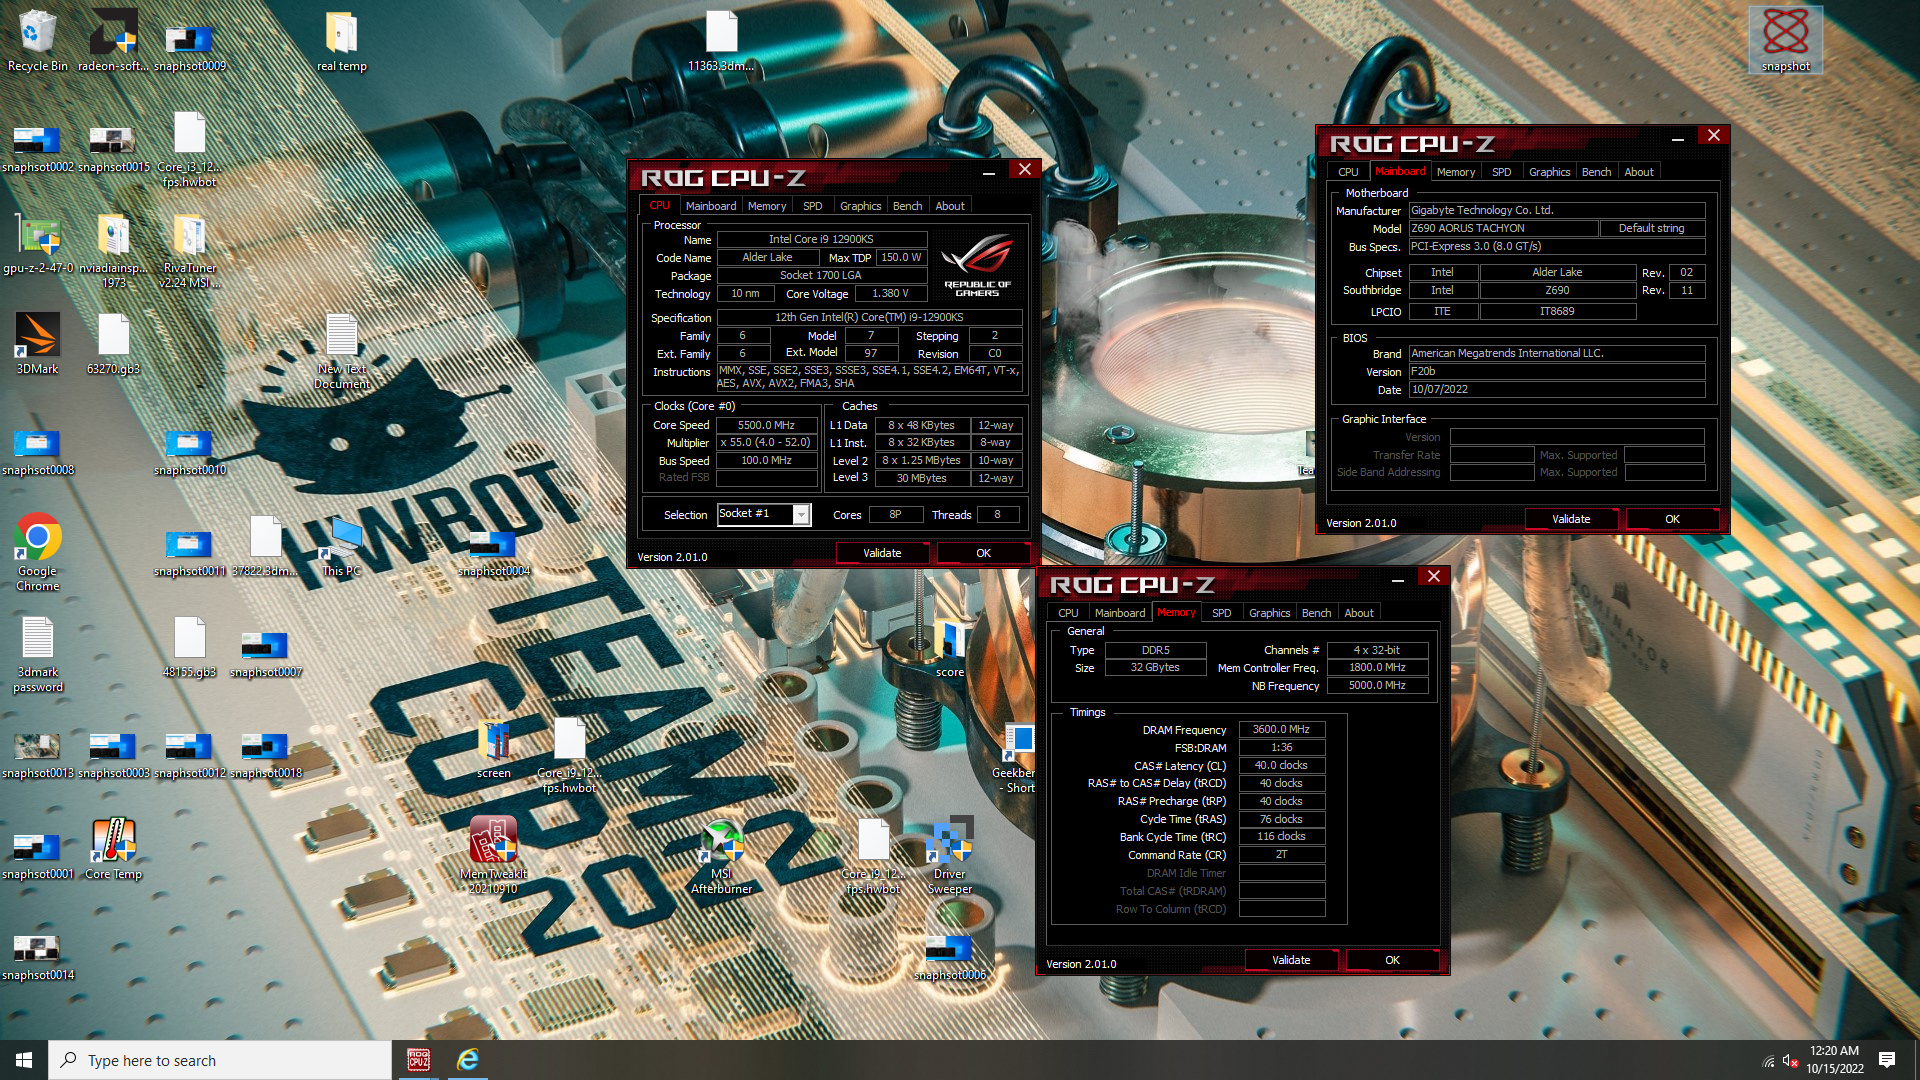Click the DRAM Frequency 3600.0 MHz value
1920x1080 pixels.
coord(1282,730)
